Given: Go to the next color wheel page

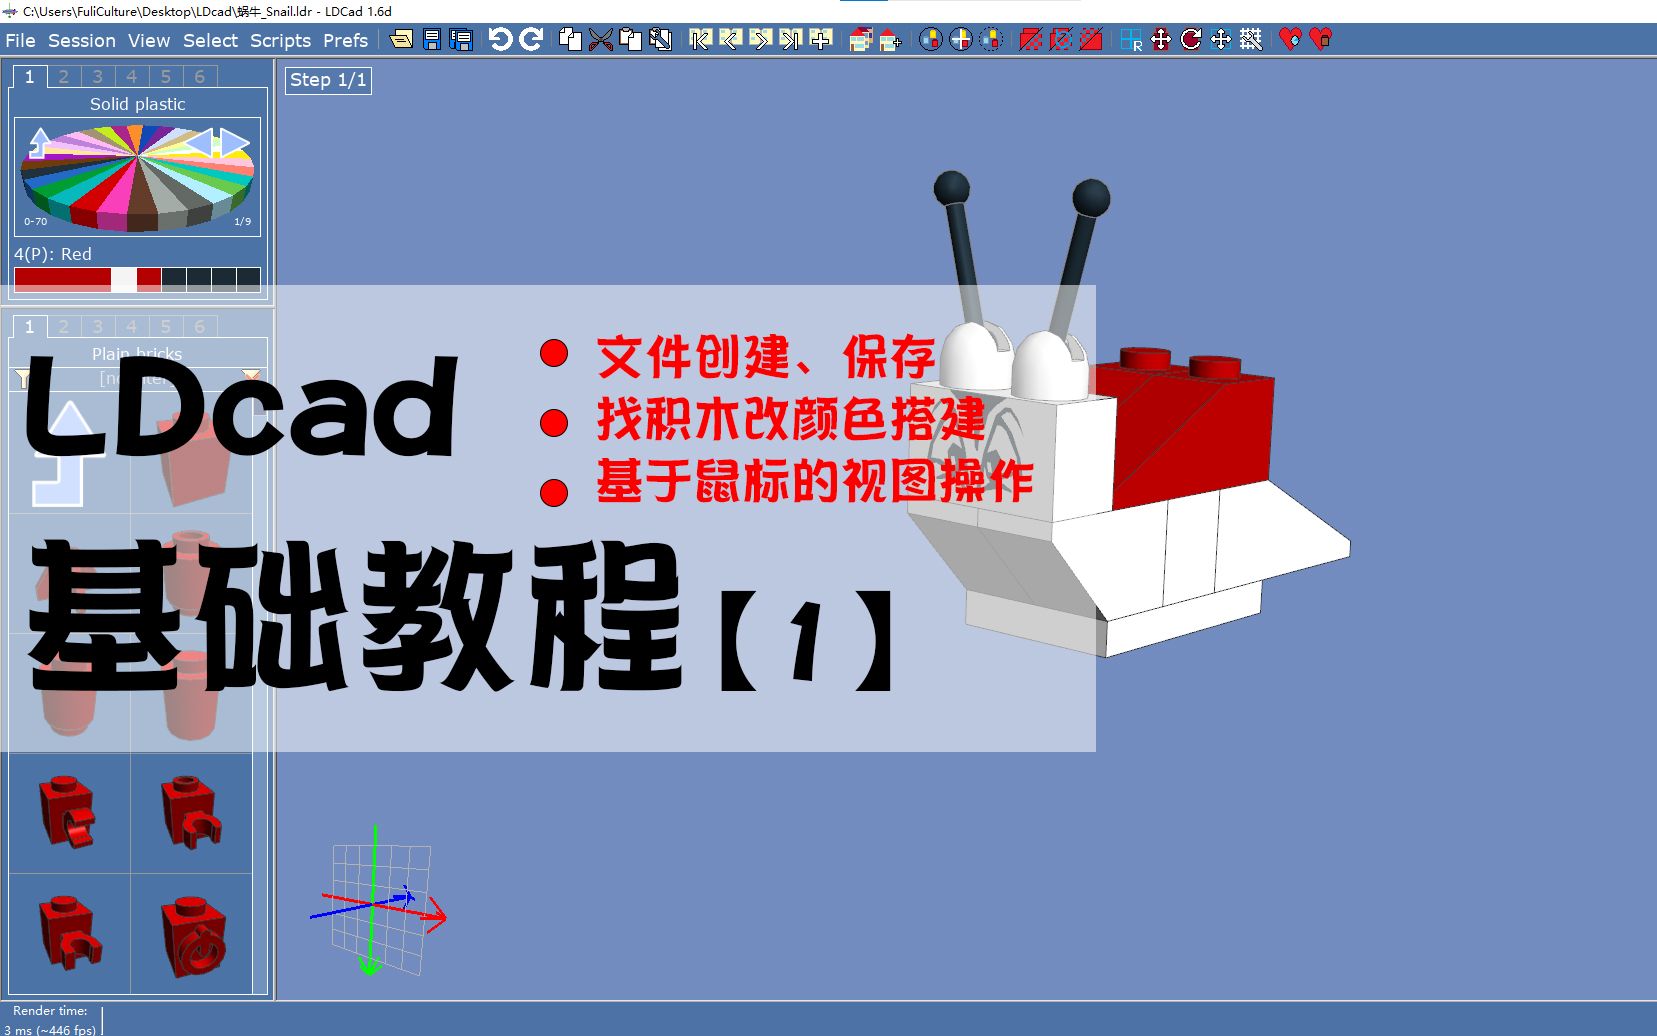Looking at the screenshot, I should (234, 143).
